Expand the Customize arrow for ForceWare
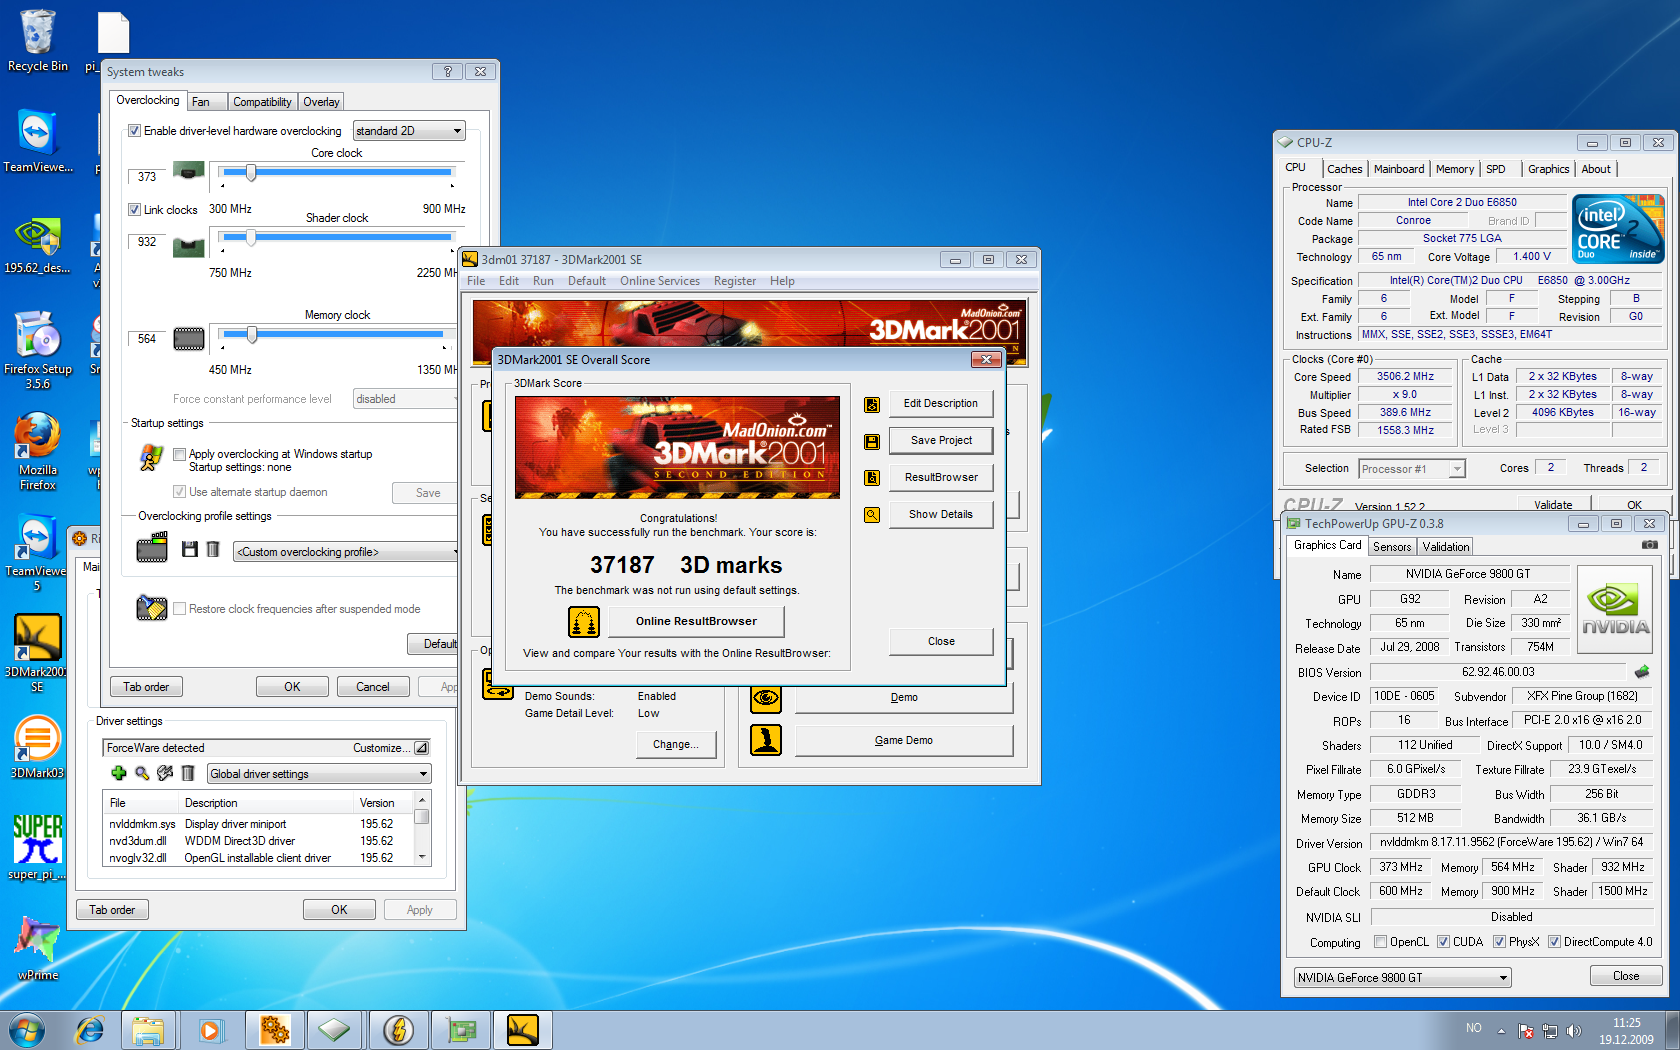The height and width of the screenshot is (1050, 1680). [421, 748]
